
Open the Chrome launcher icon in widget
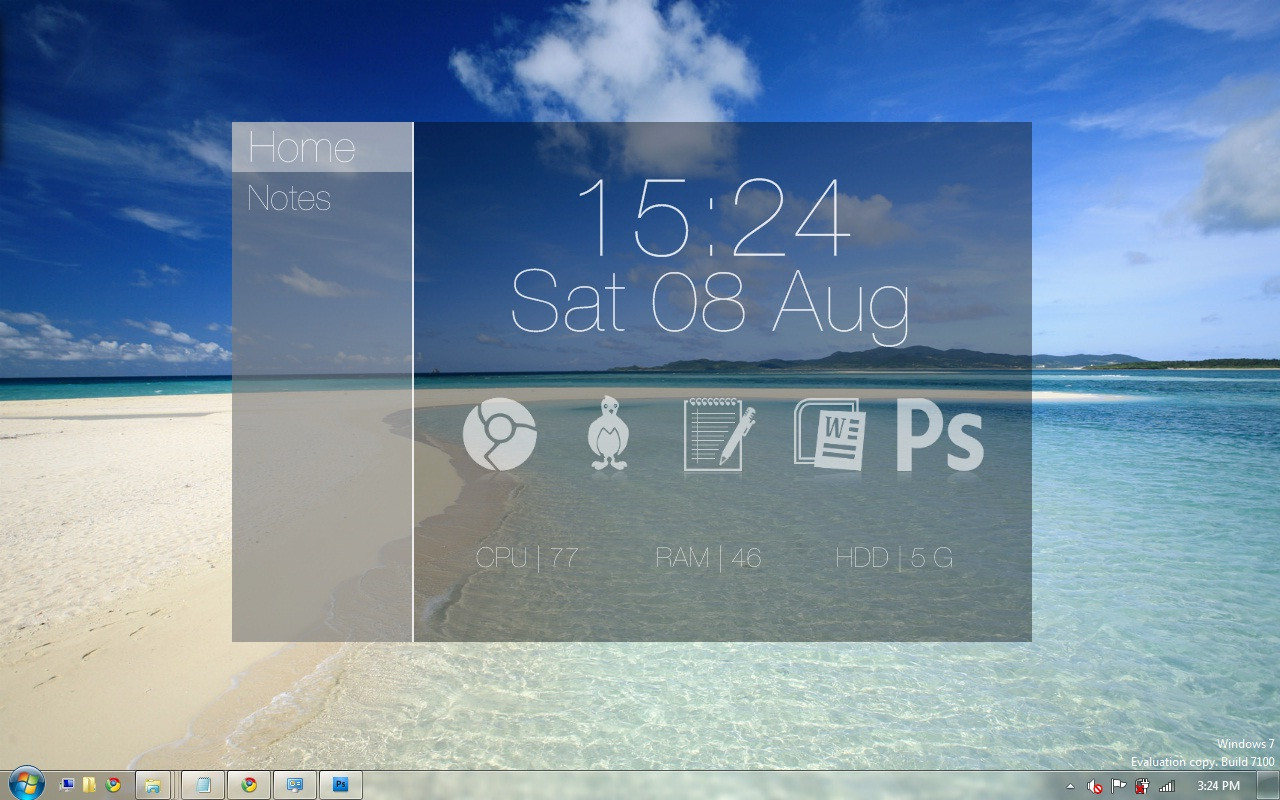pyautogui.click(x=500, y=434)
